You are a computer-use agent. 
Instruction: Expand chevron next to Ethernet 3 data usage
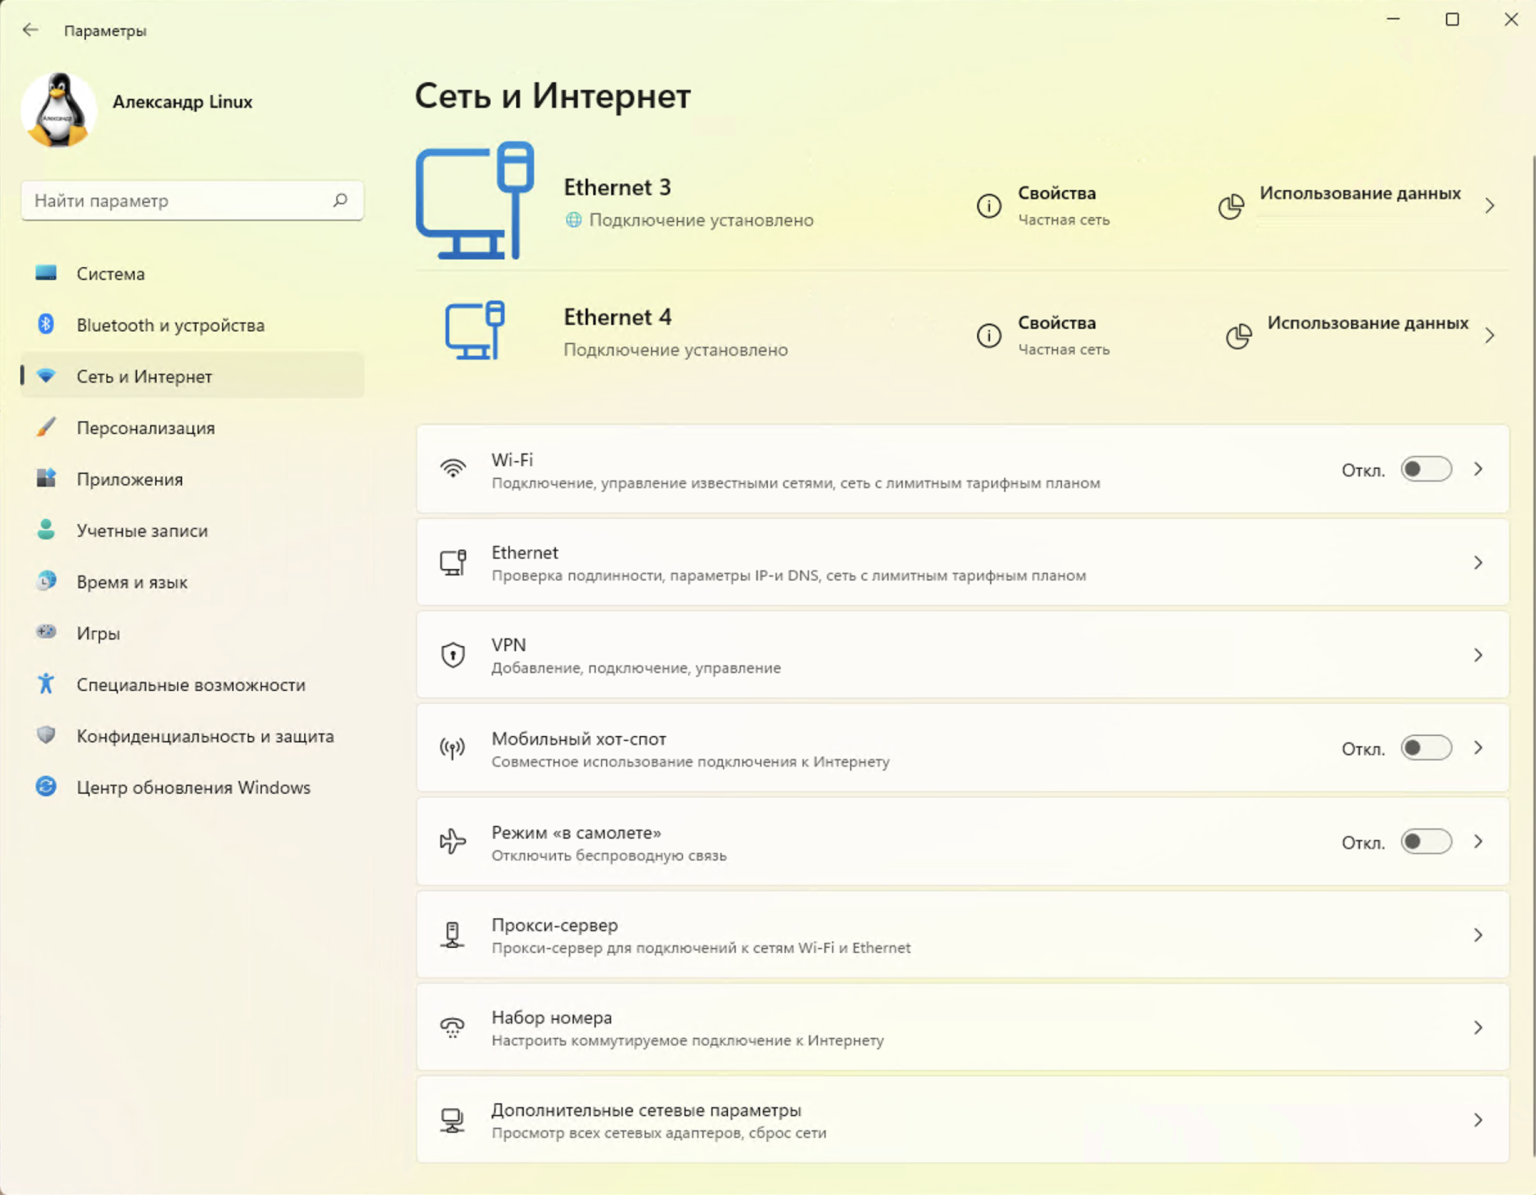pos(1490,206)
